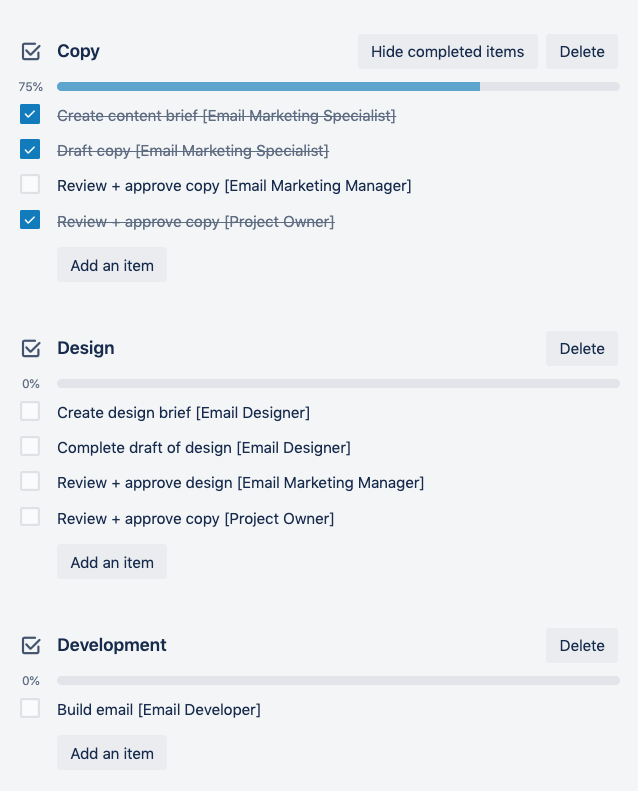Check Create design brief item
The image size is (638, 791).
(30, 412)
